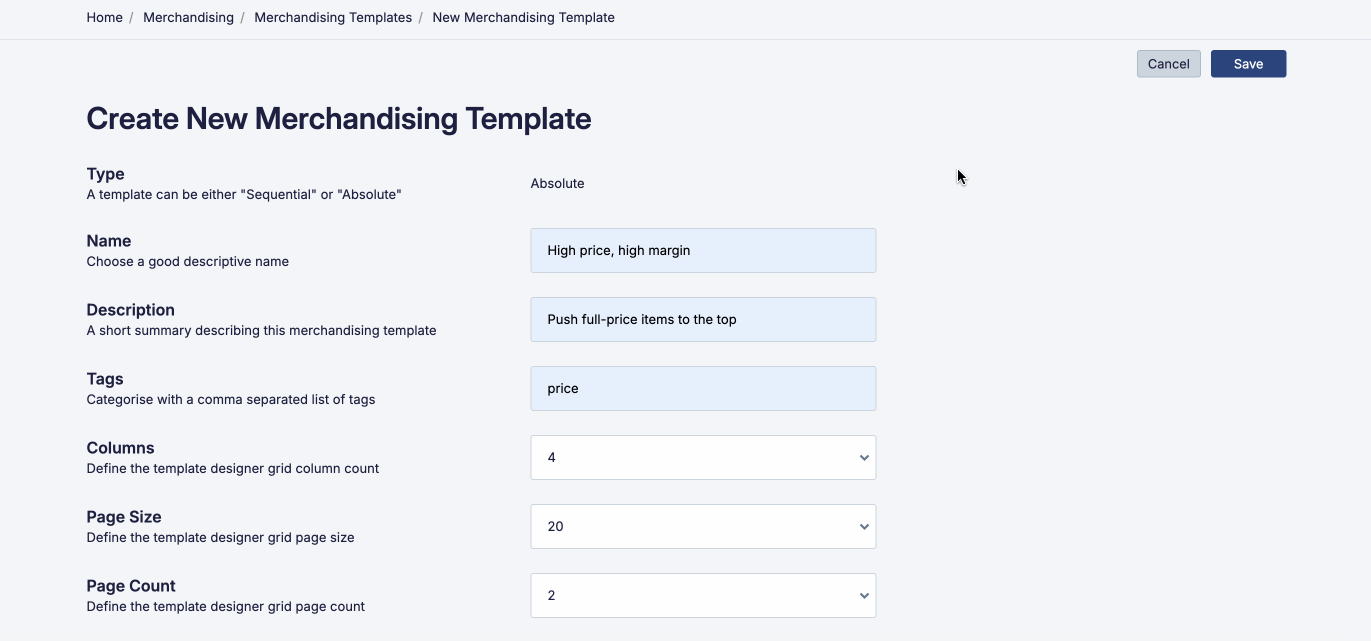The image size is (1371, 641).
Task: Open the Page Count dropdown showing 2
Action: point(703,595)
